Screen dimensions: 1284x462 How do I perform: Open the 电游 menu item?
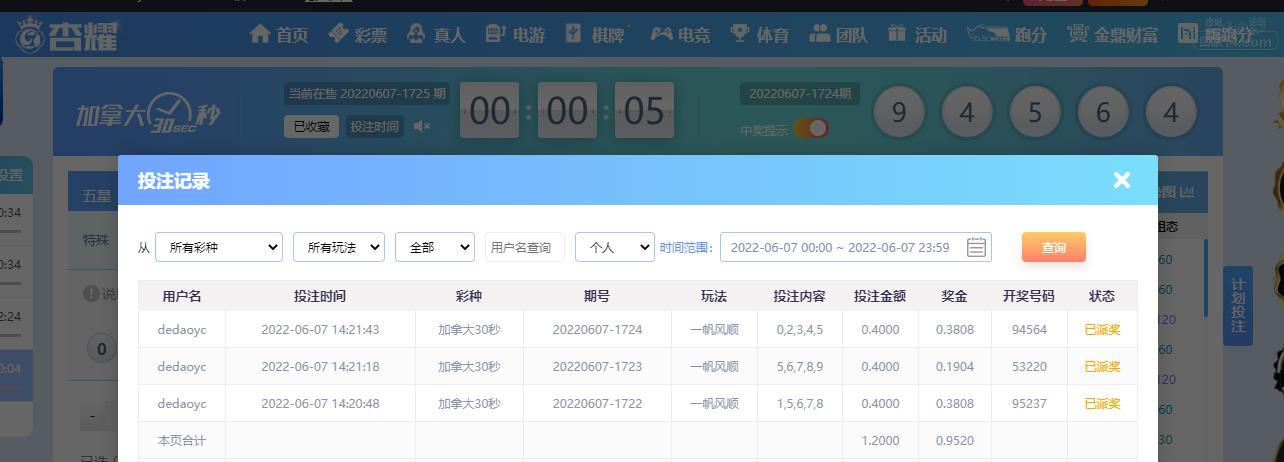coord(515,34)
